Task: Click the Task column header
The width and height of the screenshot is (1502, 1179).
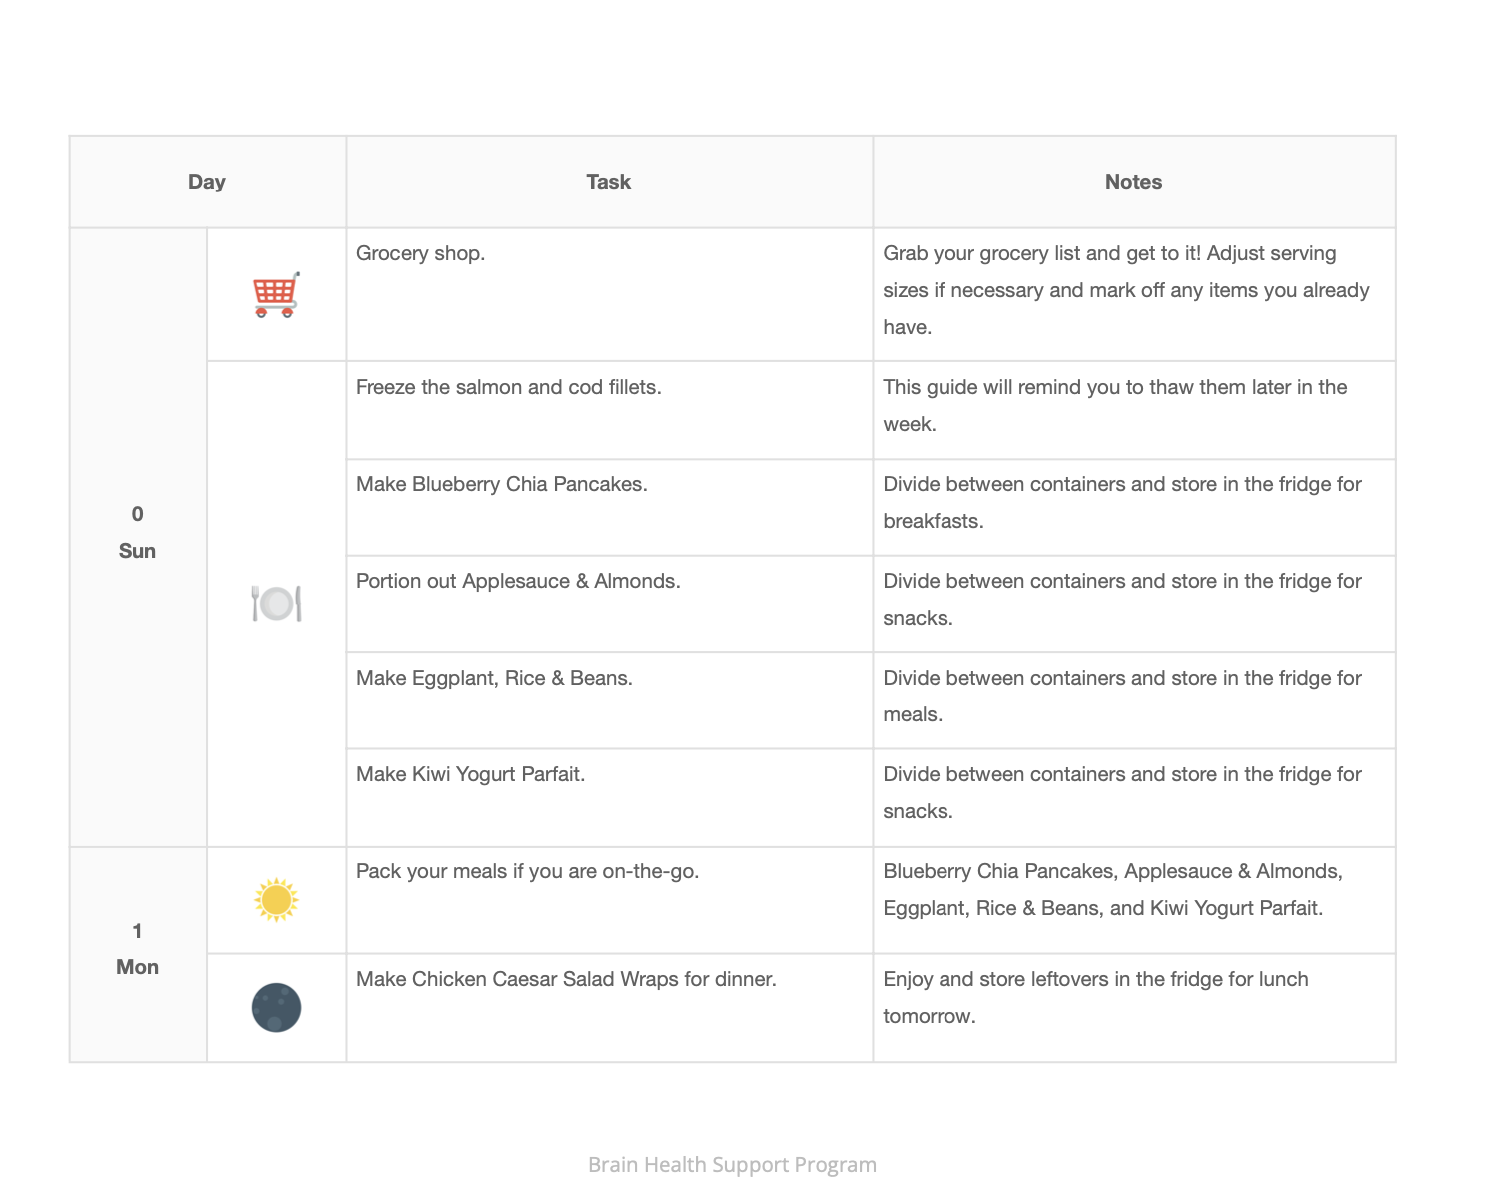Action: 609,182
